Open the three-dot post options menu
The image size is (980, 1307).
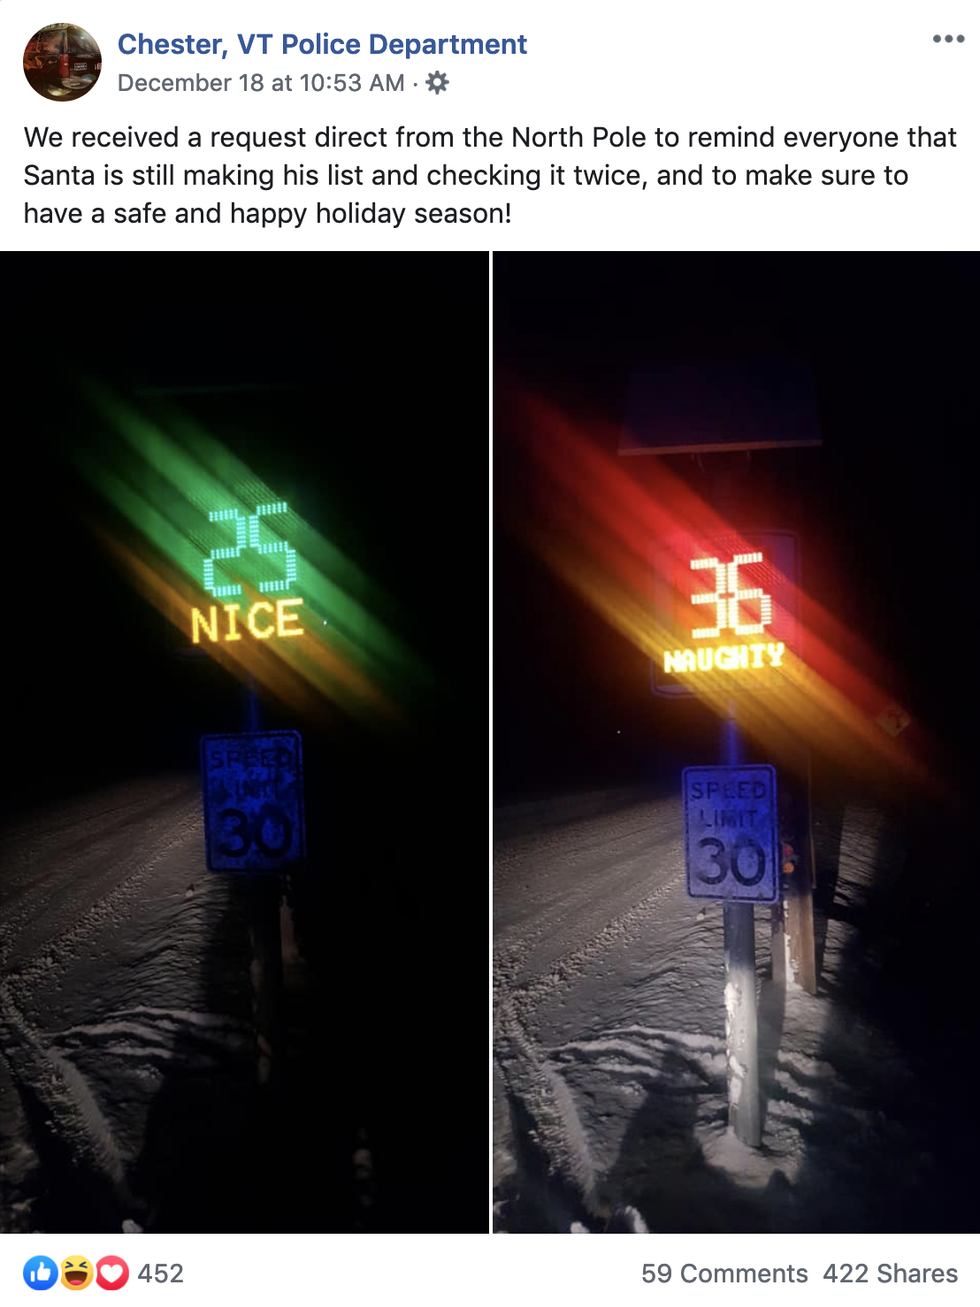point(948,39)
